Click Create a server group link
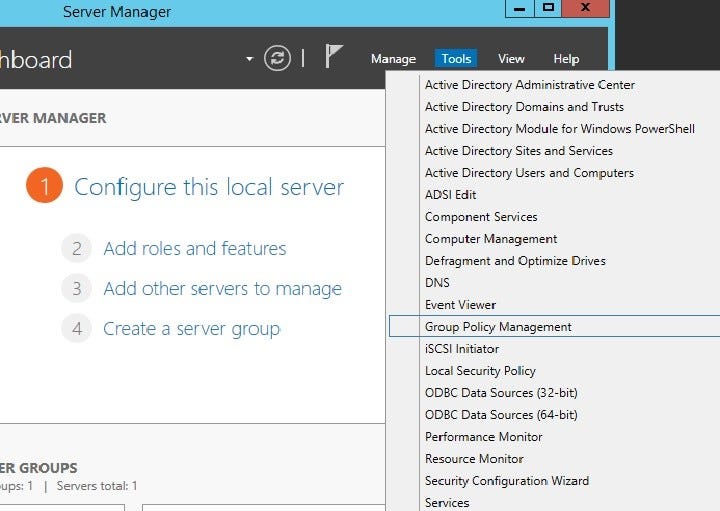720x511 pixels. click(x=191, y=329)
